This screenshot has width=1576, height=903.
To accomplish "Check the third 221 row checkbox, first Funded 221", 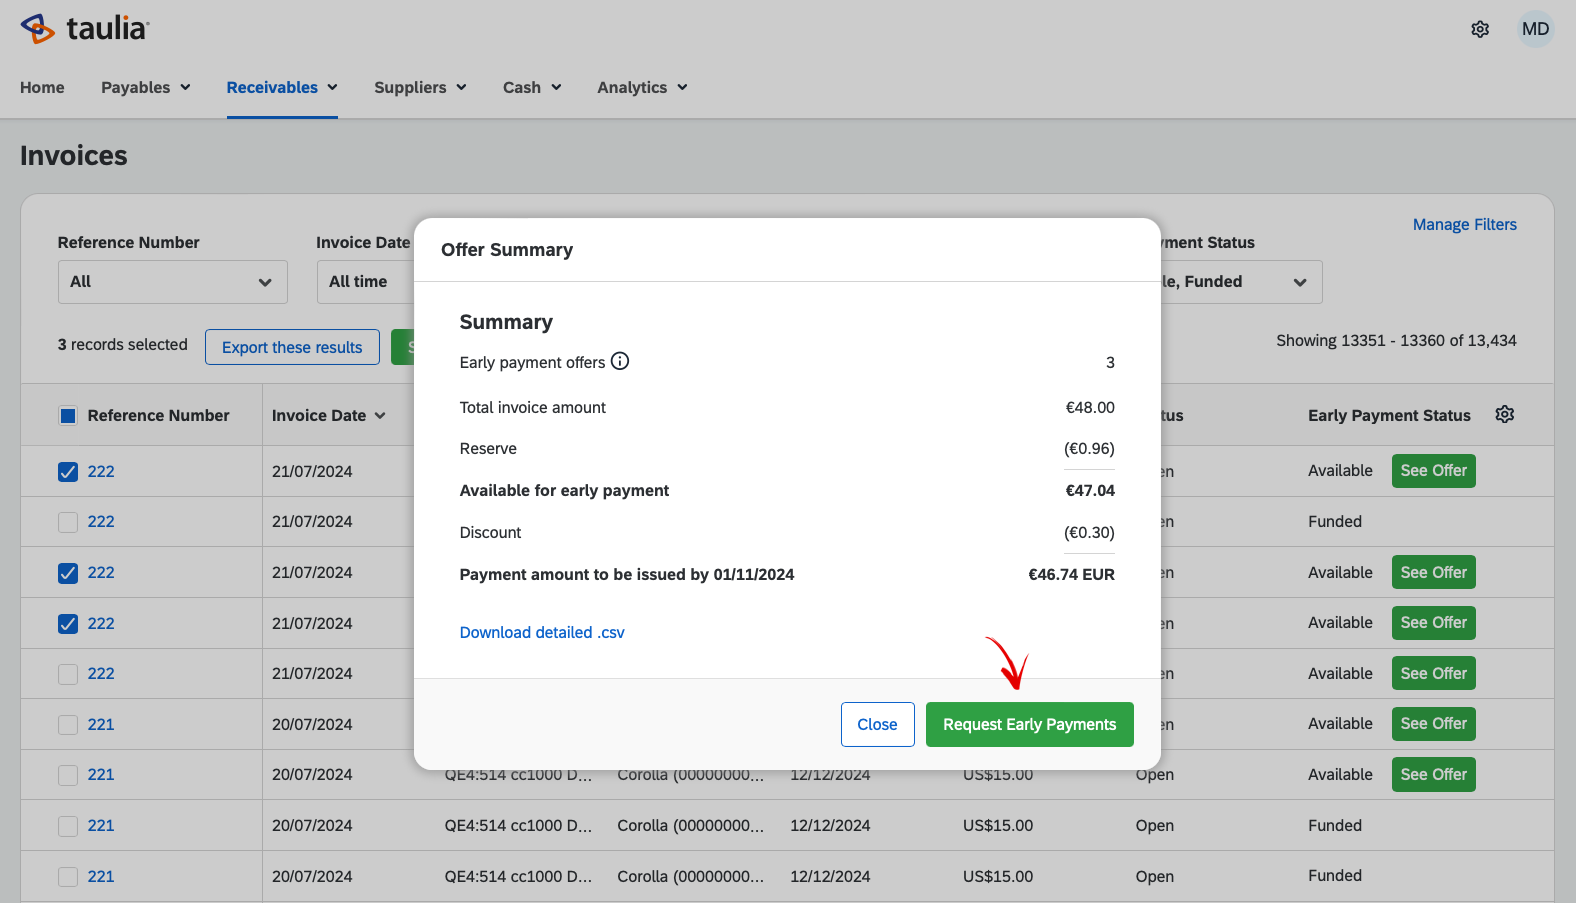I will [68, 826].
